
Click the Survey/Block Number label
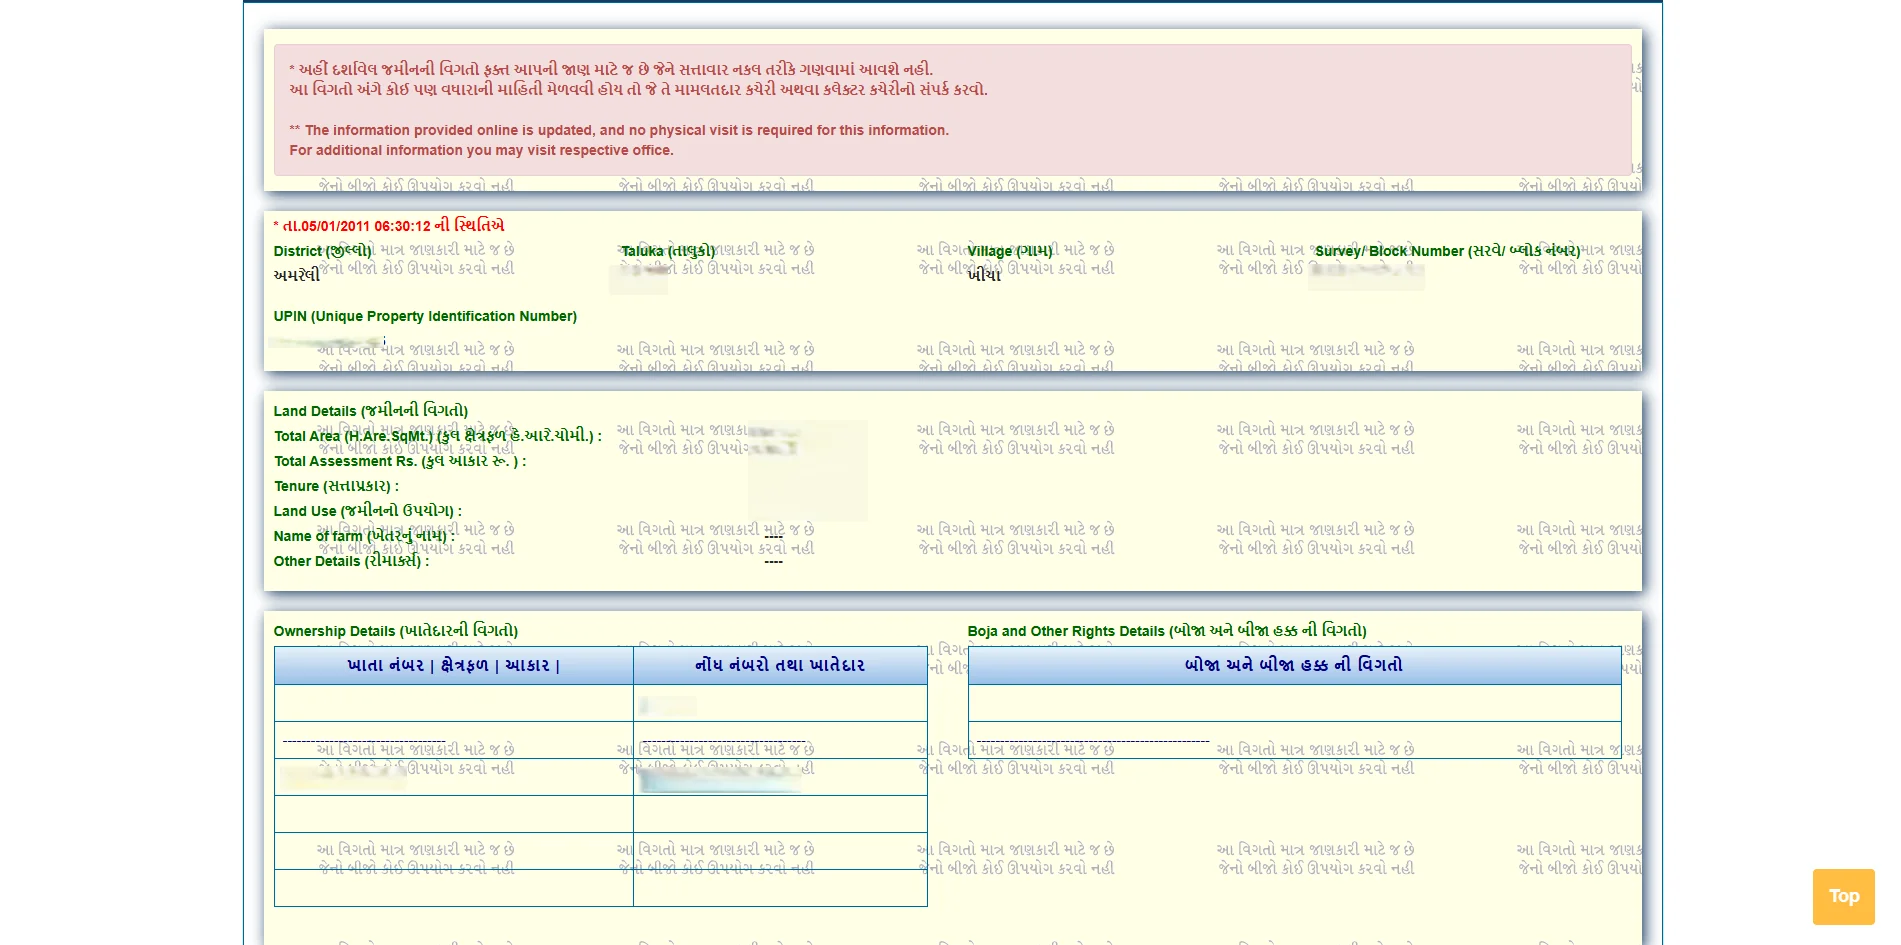1446,251
